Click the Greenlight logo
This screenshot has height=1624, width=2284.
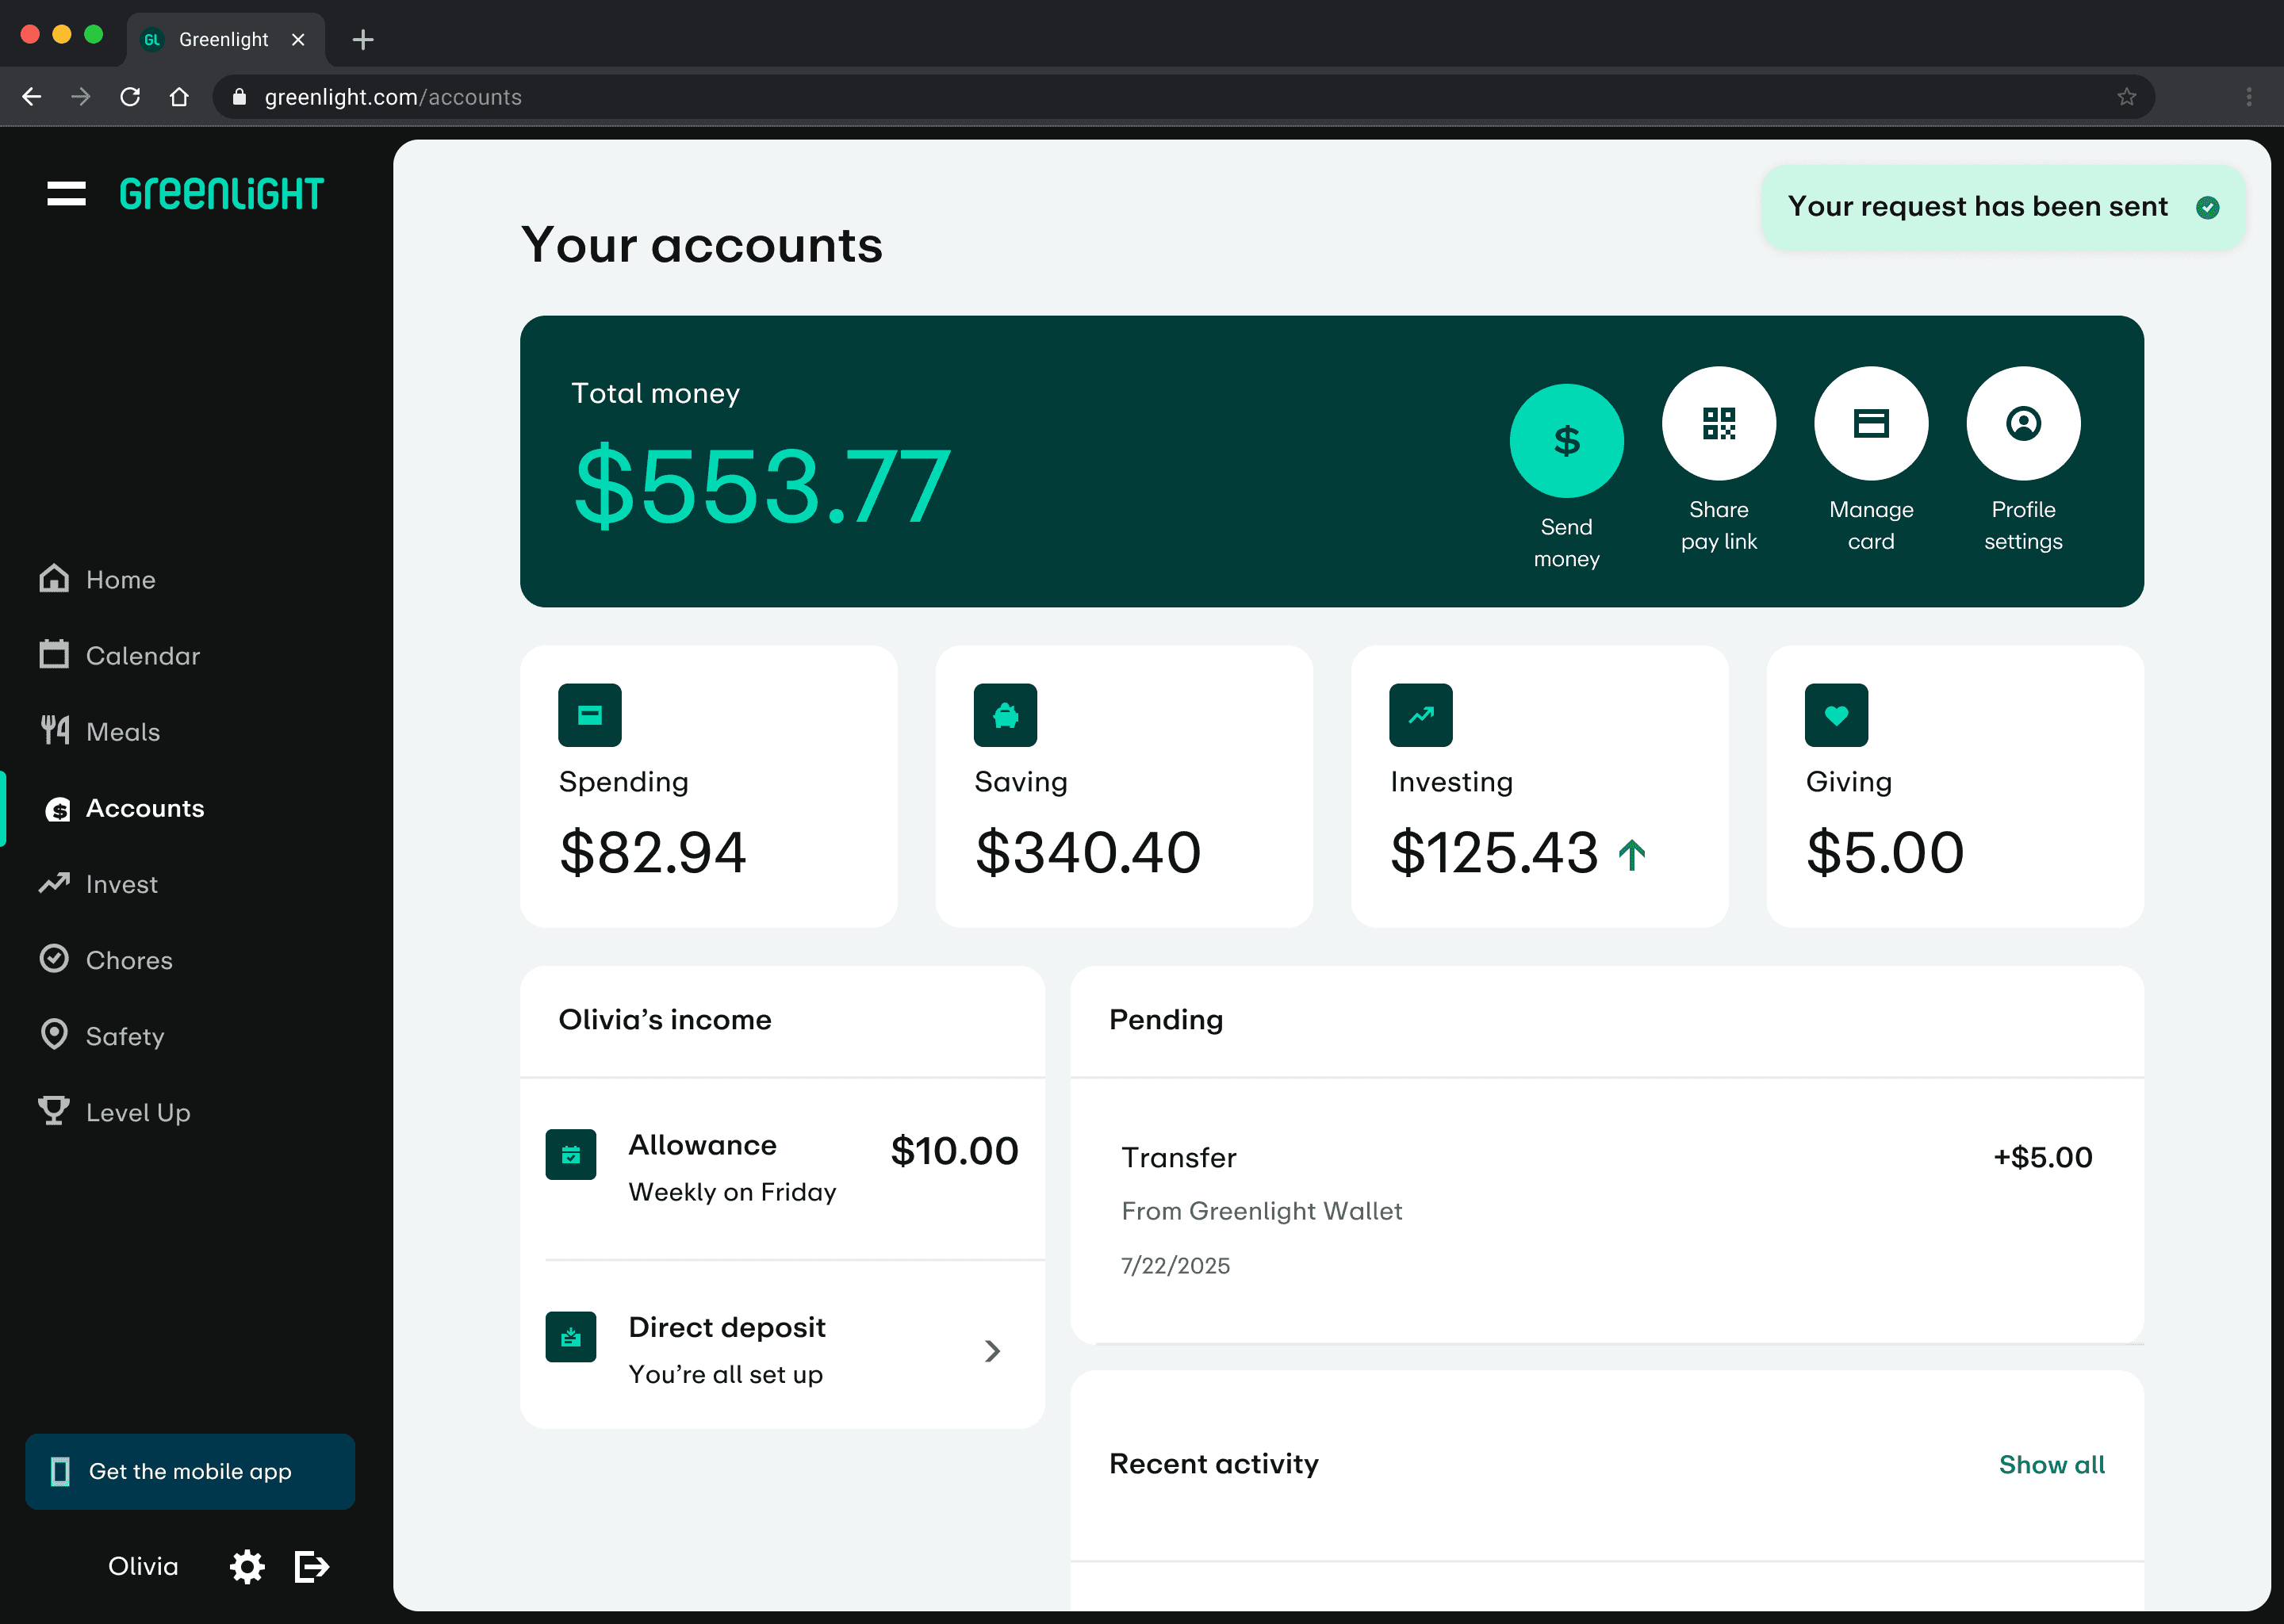(221, 193)
